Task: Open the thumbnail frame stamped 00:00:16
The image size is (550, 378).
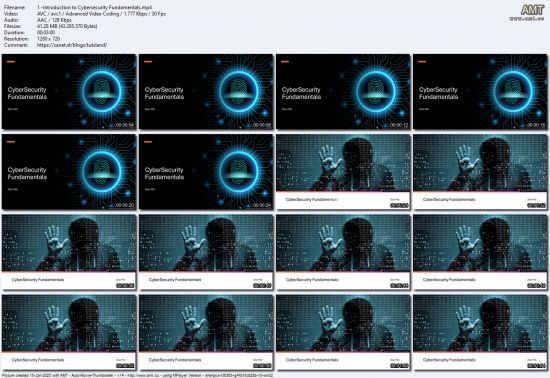Action: (x=480, y=92)
